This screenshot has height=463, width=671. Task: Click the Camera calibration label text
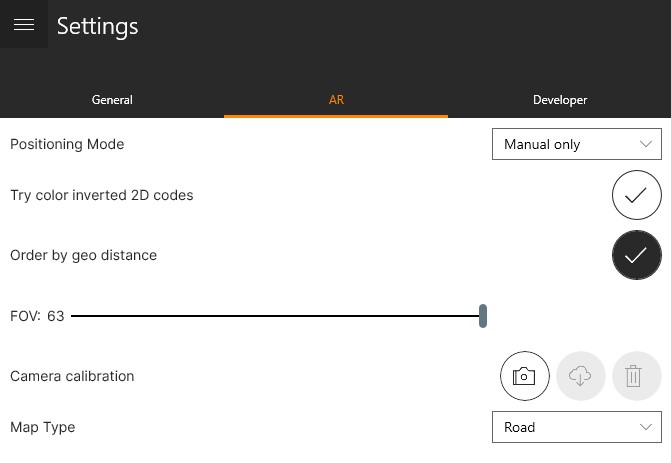[72, 376]
